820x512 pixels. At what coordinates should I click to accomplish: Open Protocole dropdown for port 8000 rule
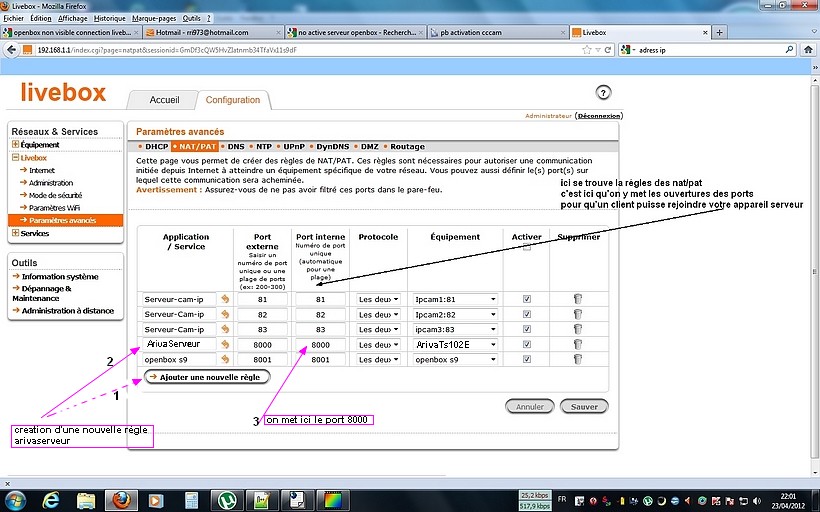pos(379,344)
